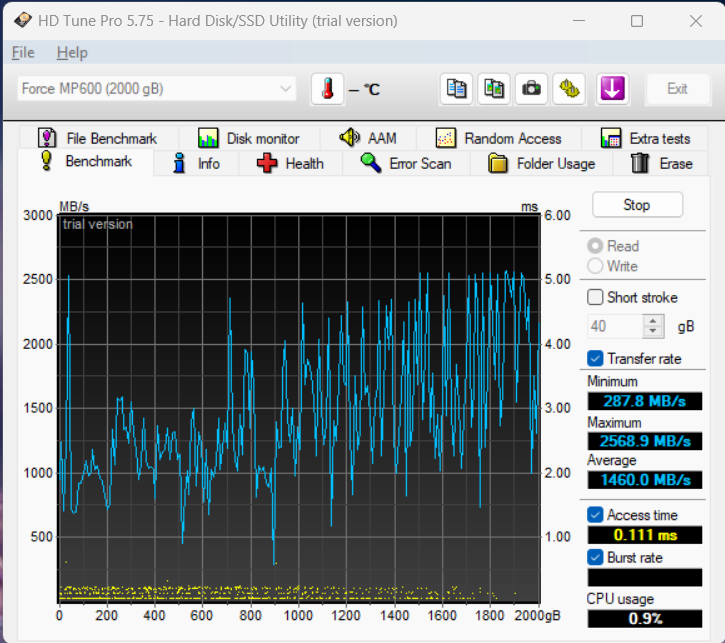Open the Info tab
Viewport: 725px width, 643px height.
196,164
